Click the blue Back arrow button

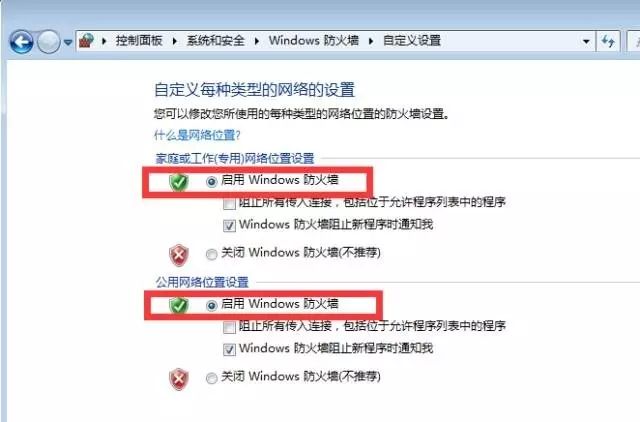pos(21,42)
